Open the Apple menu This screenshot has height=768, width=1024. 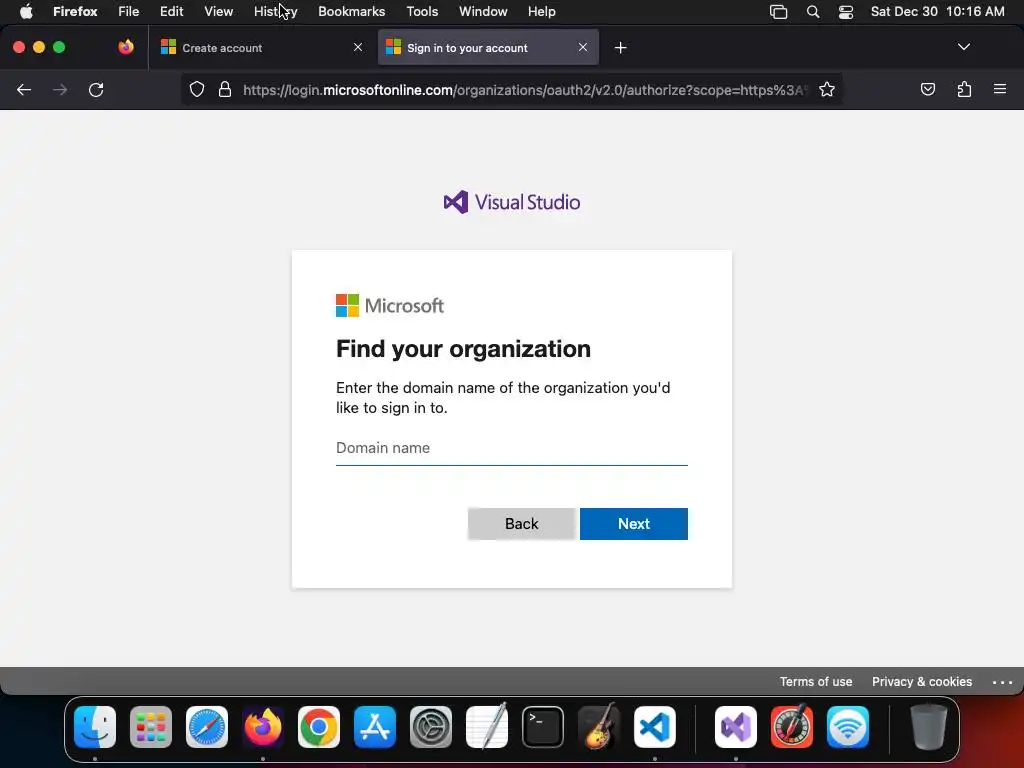tap(26, 12)
